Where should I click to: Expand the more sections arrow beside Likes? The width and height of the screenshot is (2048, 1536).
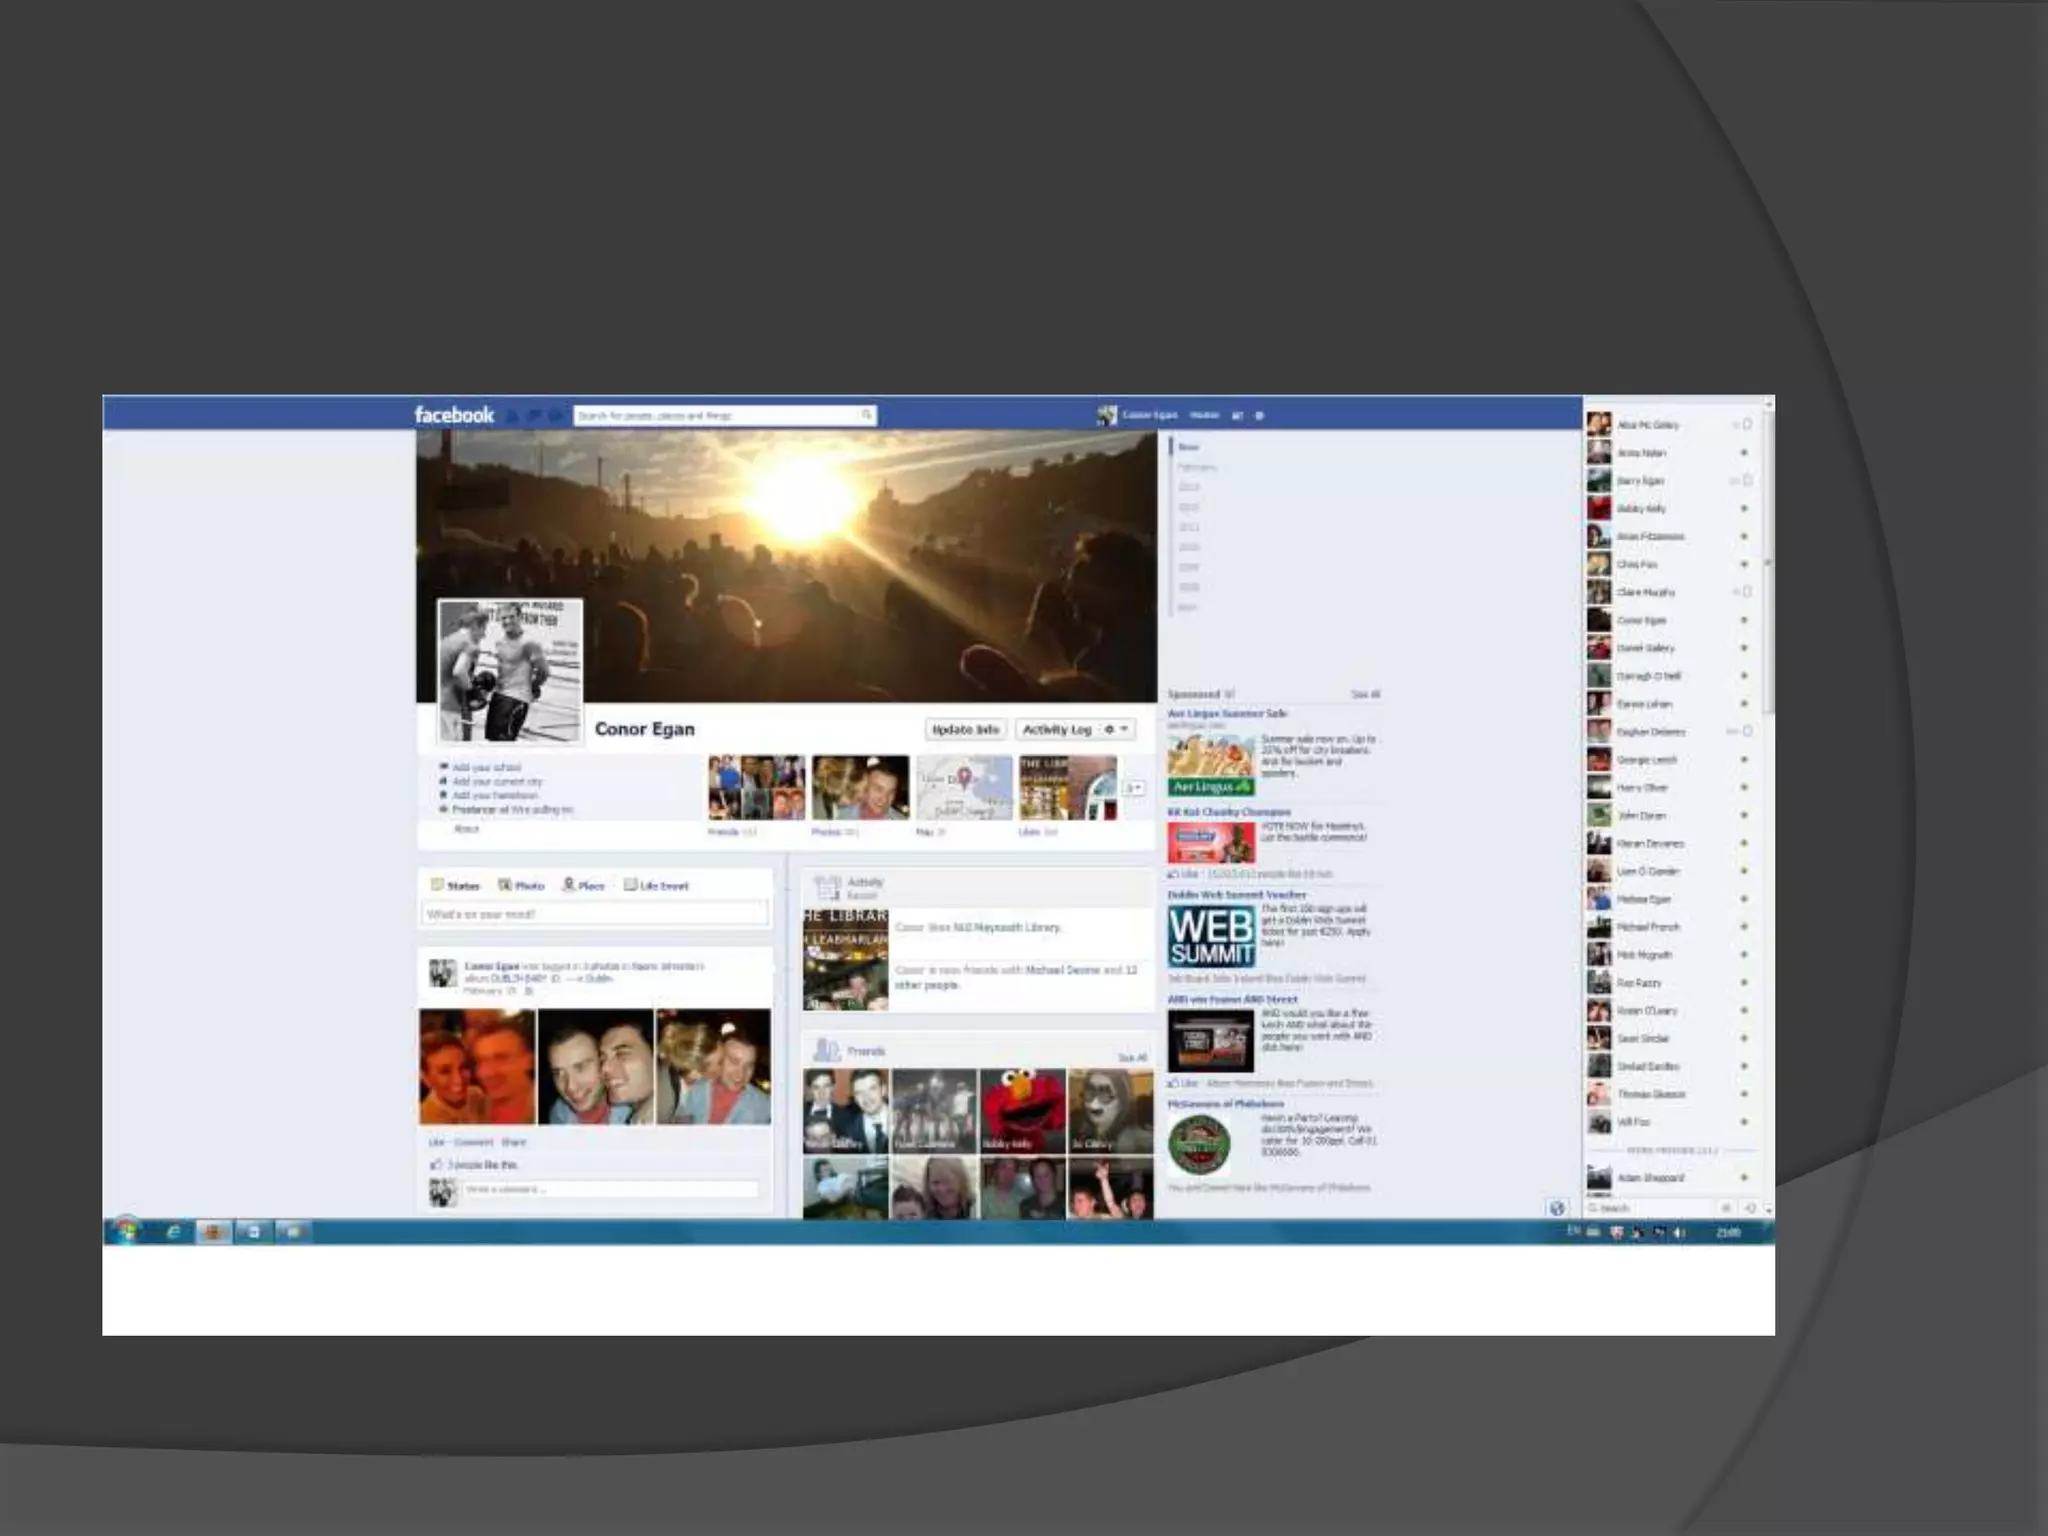[x=1133, y=788]
